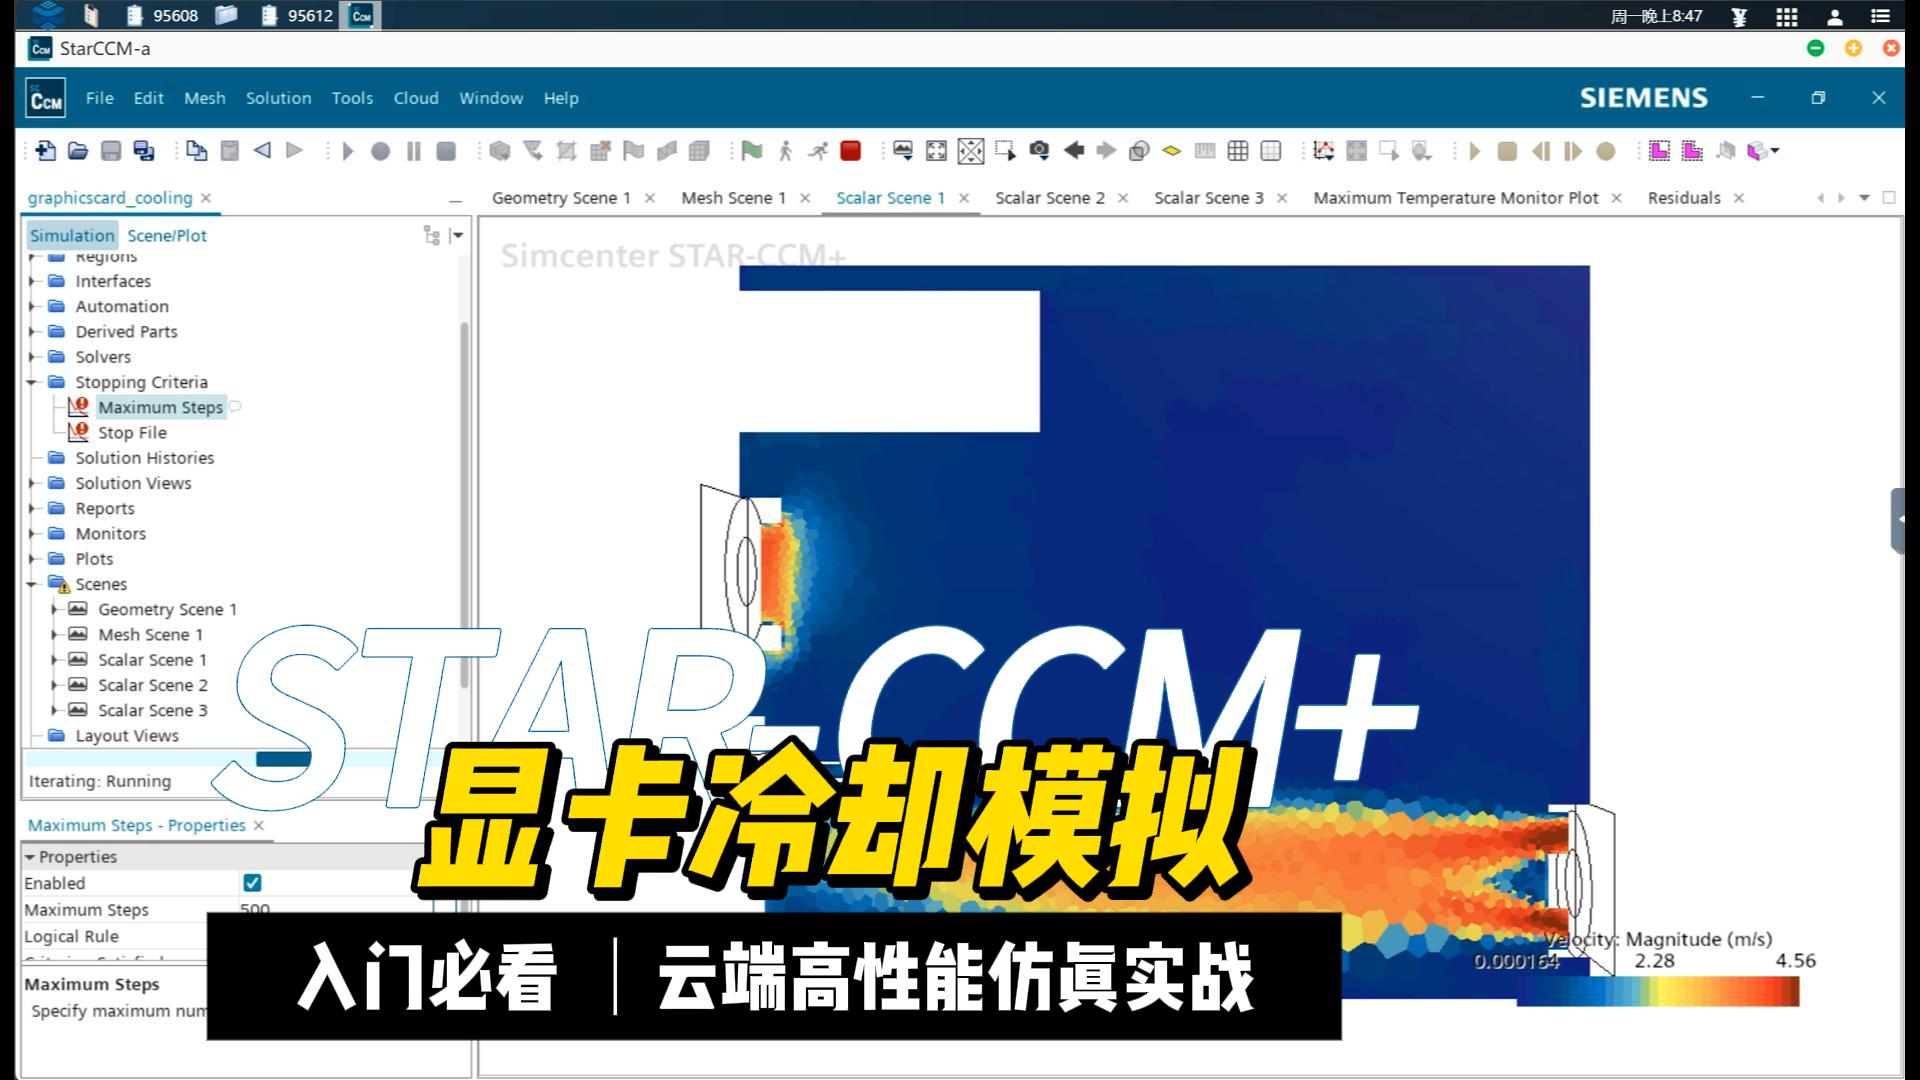Expand the Derived Parts node

point(33,332)
